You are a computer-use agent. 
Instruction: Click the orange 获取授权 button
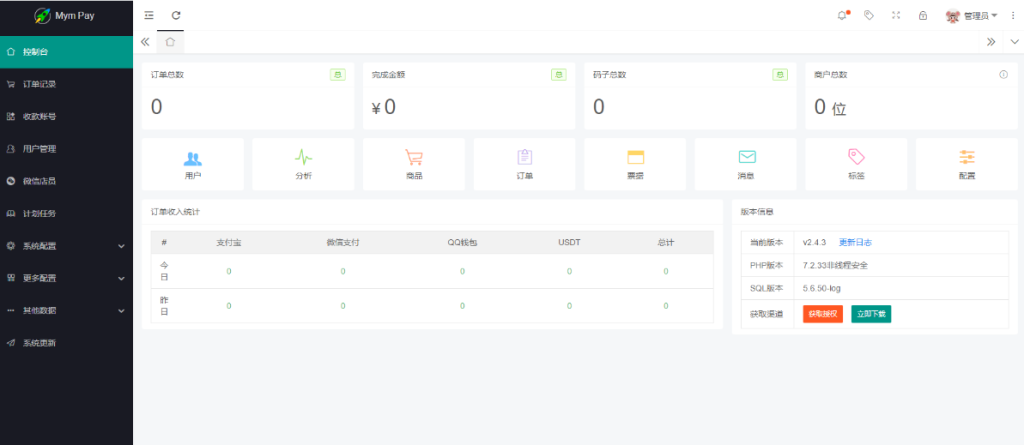point(821,314)
